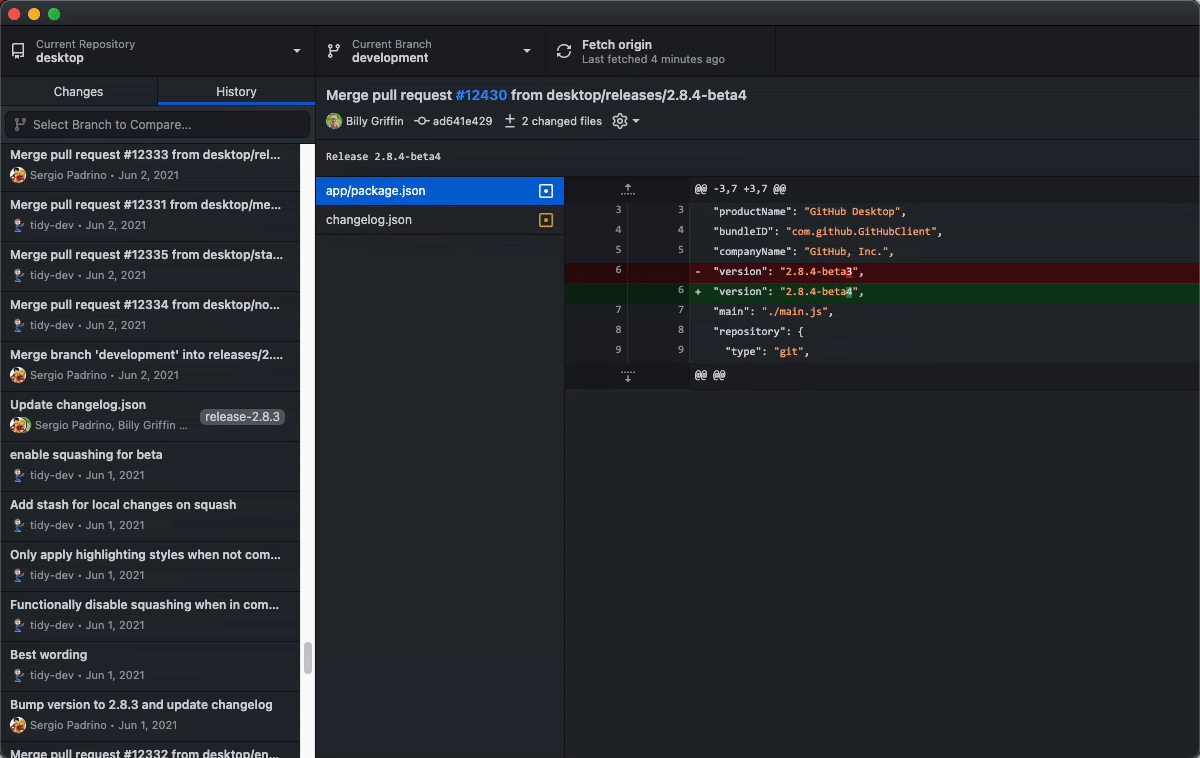Click Billy Griffin's avatar in commit header
This screenshot has height=758, width=1200.
click(334, 121)
